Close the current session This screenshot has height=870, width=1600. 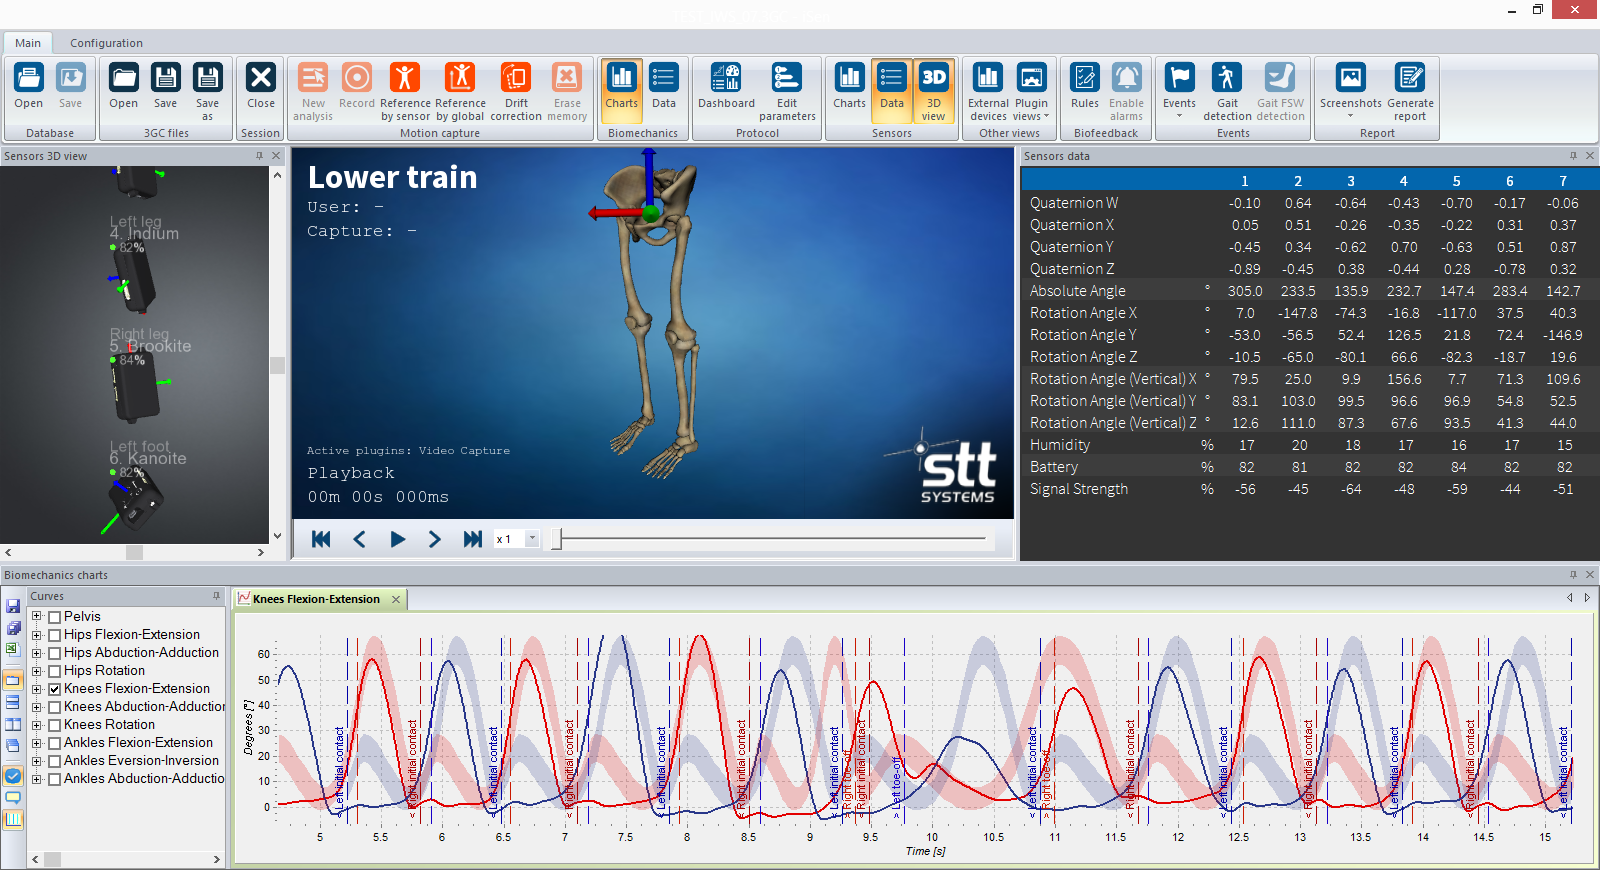[260, 87]
